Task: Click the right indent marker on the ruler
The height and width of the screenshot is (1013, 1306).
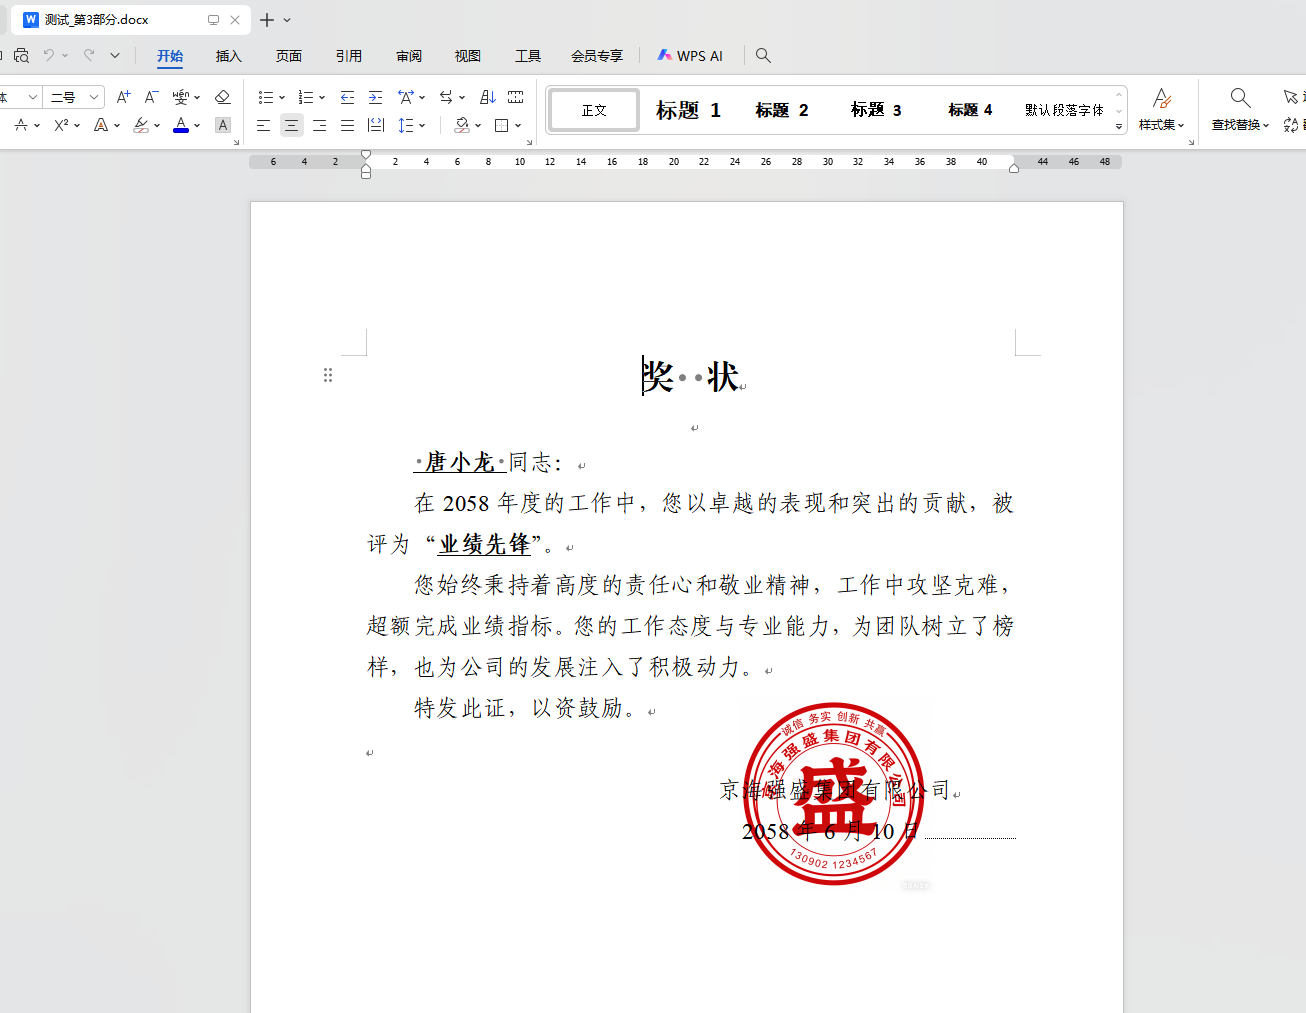Action: pyautogui.click(x=1014, y=168)
